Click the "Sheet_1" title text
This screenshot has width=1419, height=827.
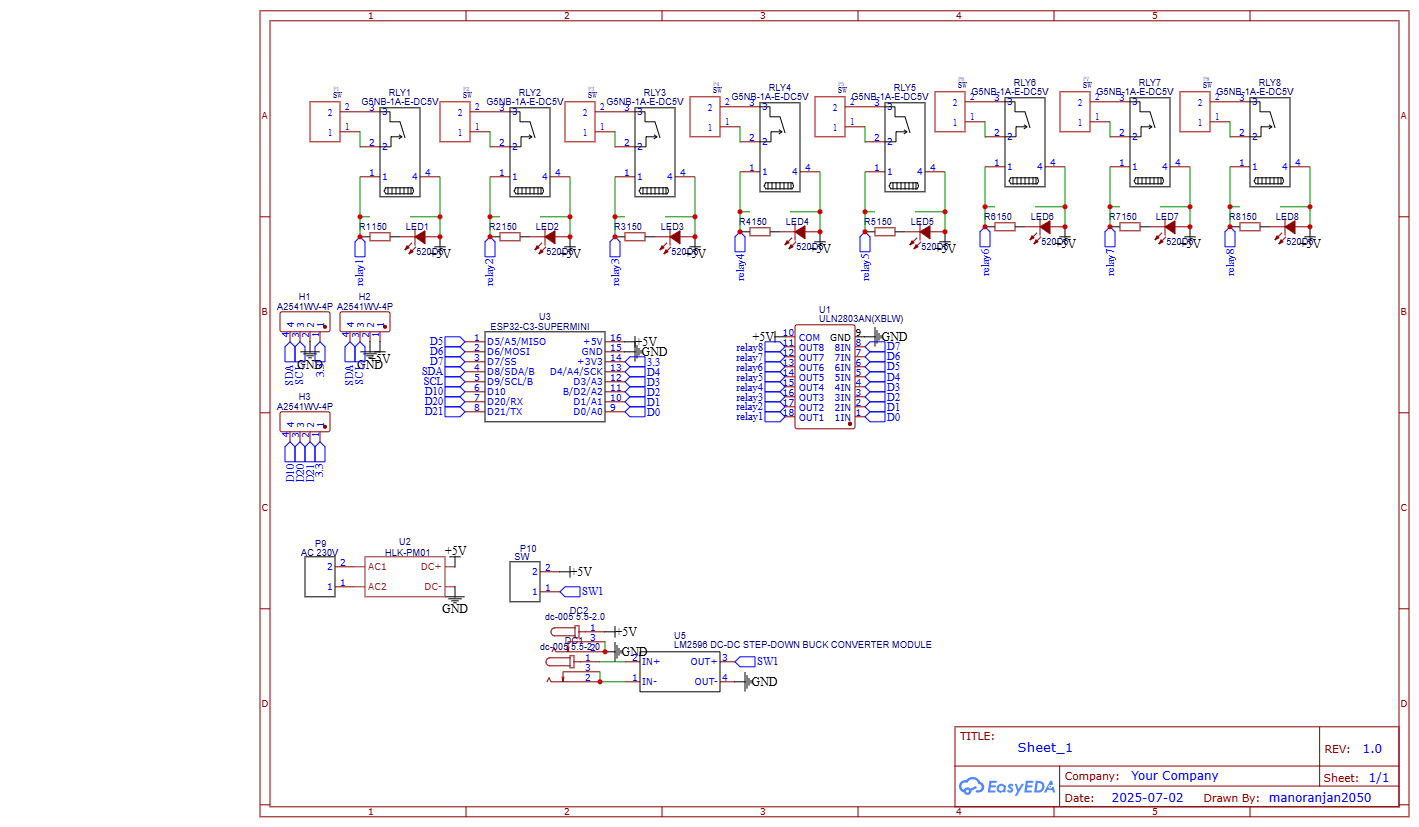[1045, 747]
